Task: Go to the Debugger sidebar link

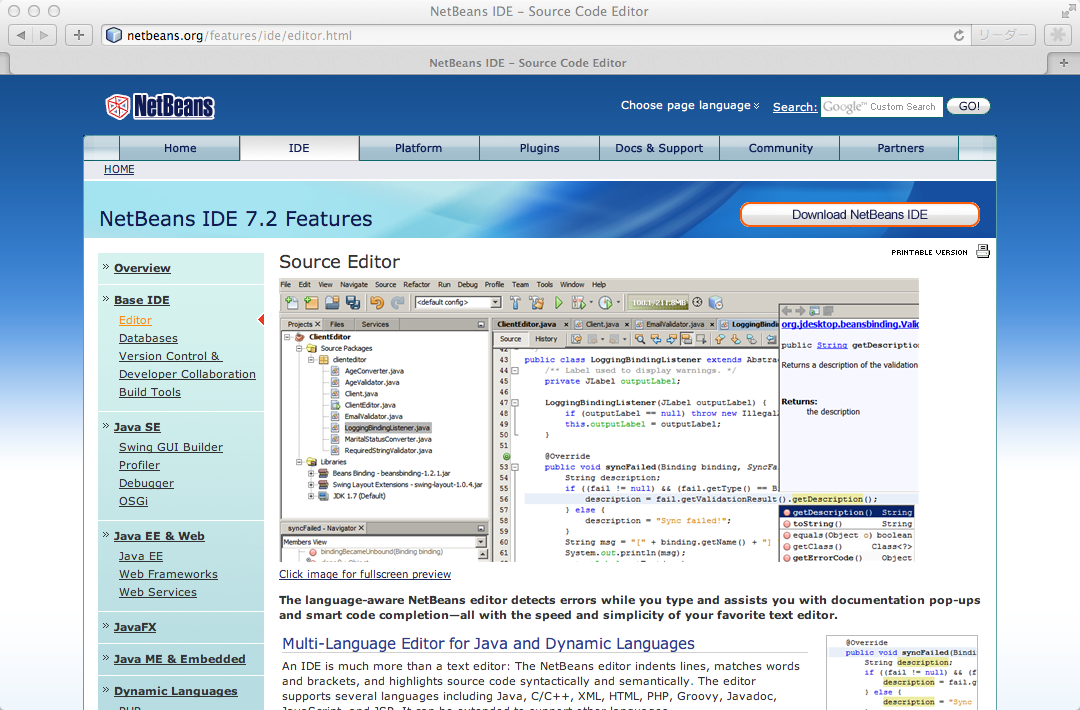Action: pyautogui.click(x=146, y=483)
